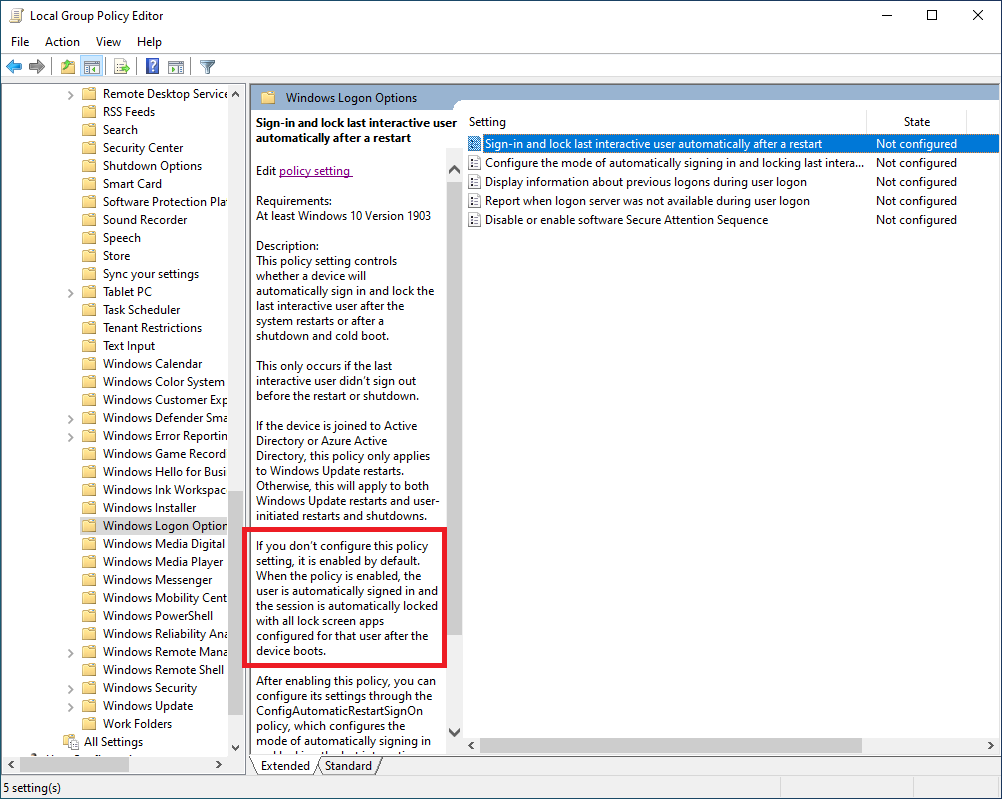The width and height of the screenshot is (1002, 799).
Task: Open the Action menu
Action: (x=62, y=42)
